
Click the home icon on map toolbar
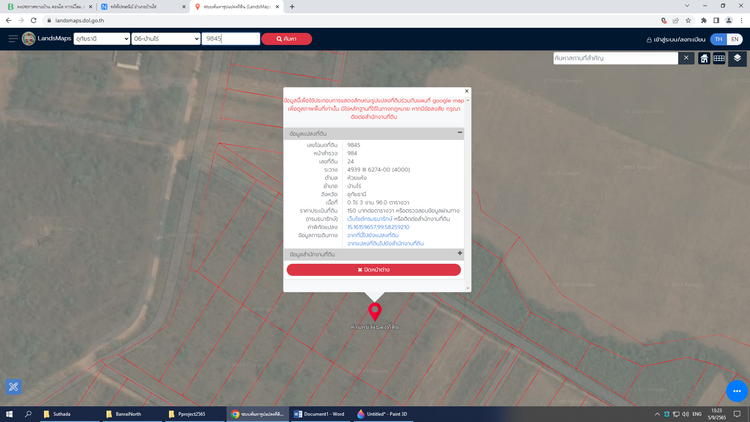coord(704,59)
